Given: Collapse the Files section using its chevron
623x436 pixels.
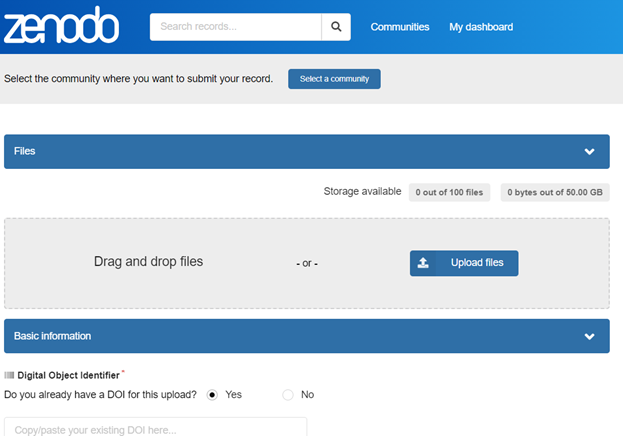Looking at the screenshot, I should point(589,152).
